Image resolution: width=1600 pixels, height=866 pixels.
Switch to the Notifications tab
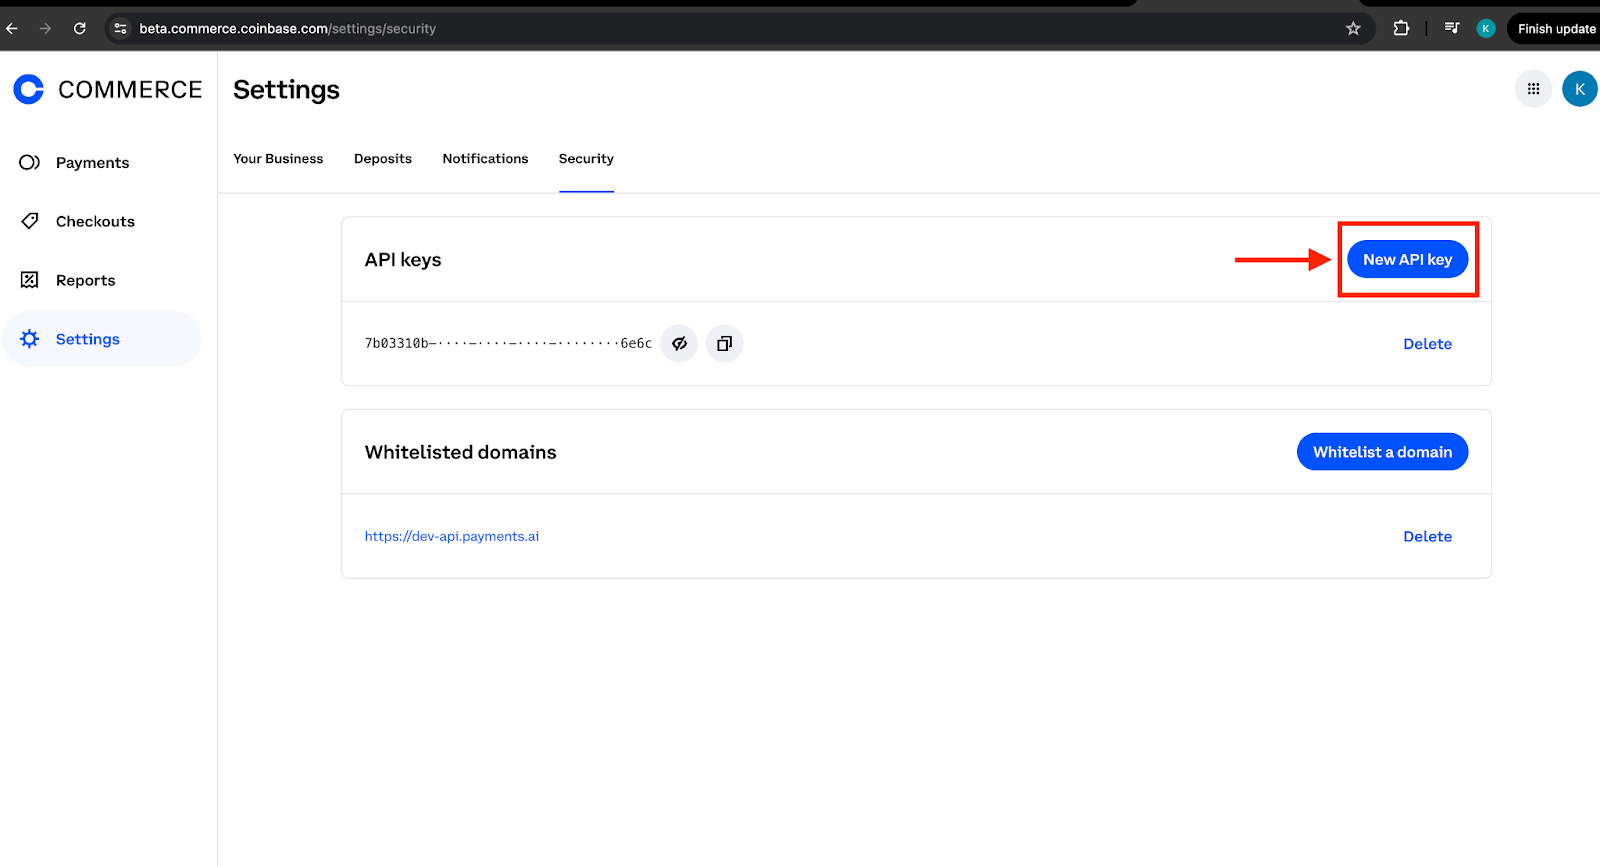pos(485,159)
